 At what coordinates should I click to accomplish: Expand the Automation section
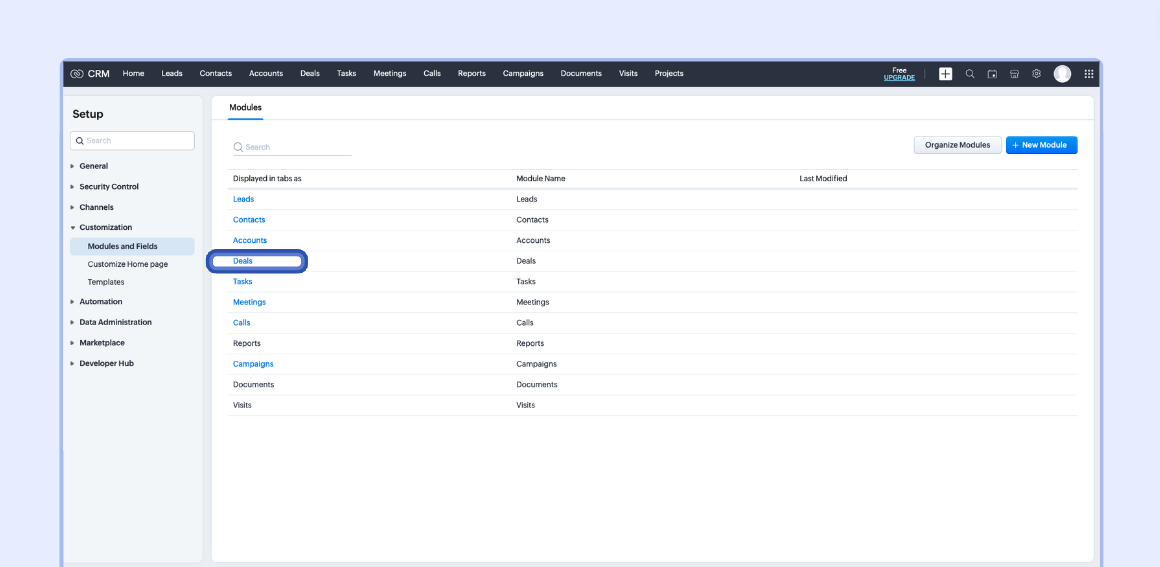[100, 302]
